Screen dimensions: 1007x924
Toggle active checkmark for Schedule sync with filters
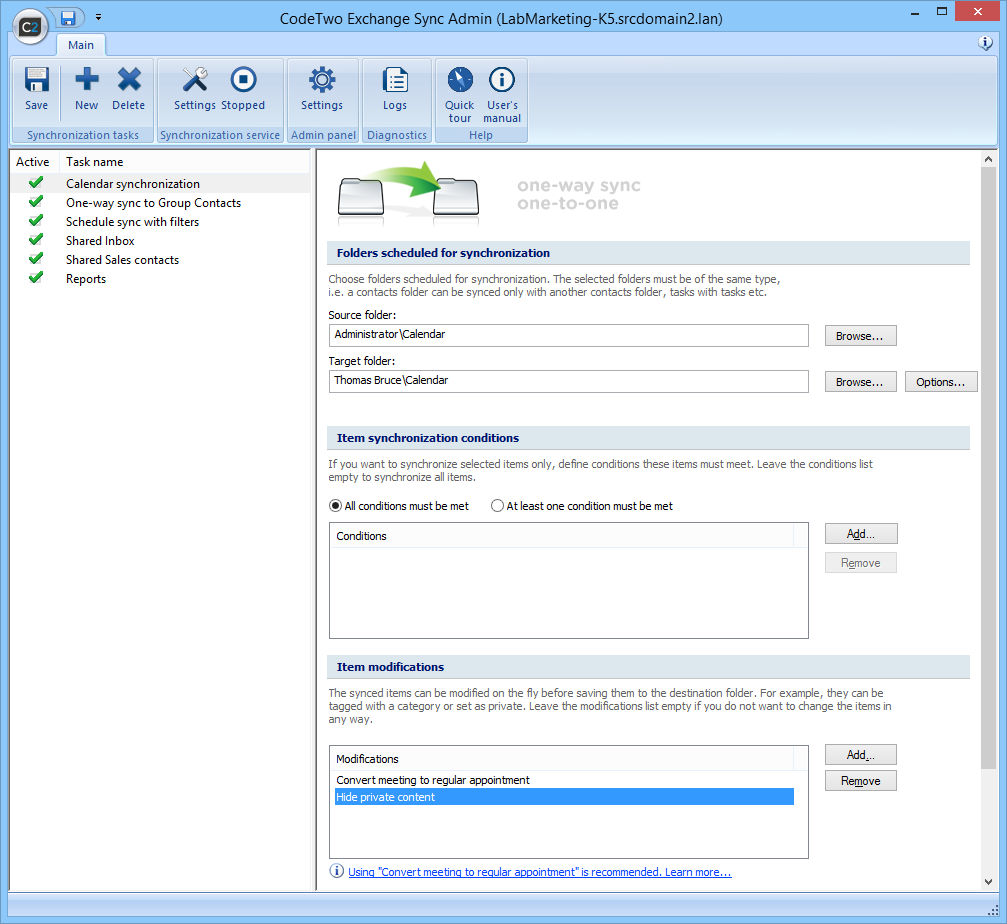(x=36, y=221)
